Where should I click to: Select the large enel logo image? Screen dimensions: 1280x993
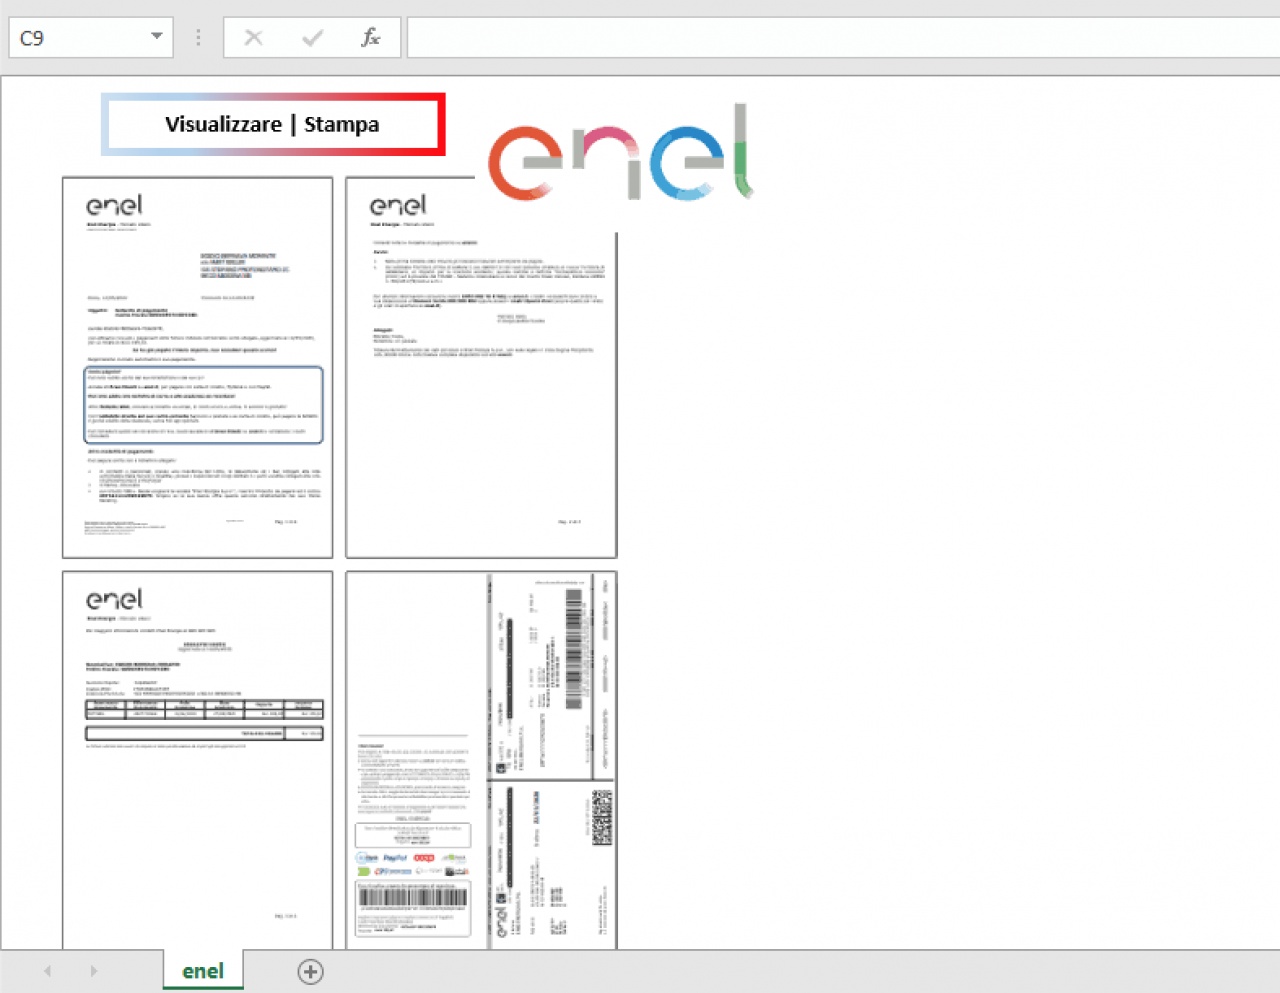[x=620, y=151]
